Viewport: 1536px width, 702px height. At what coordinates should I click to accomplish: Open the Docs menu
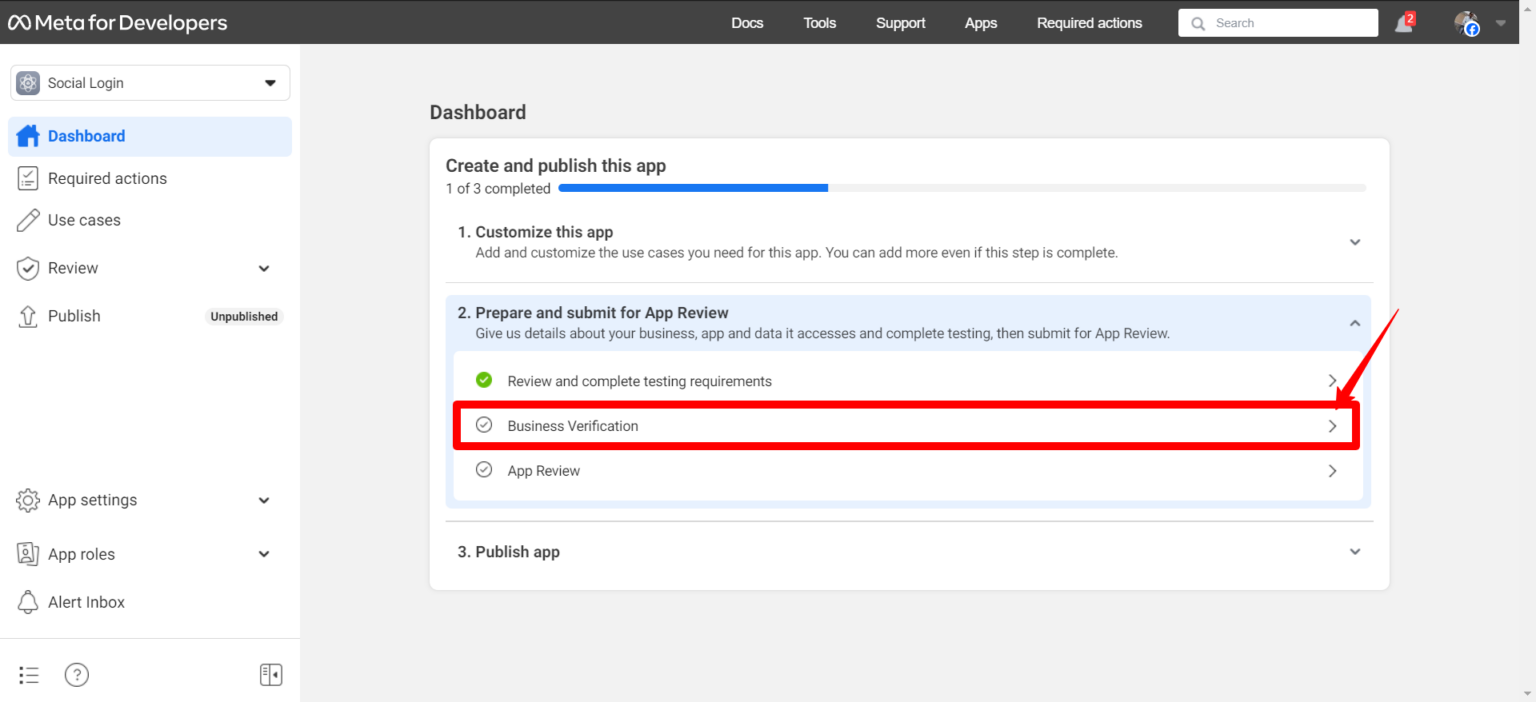746,22
